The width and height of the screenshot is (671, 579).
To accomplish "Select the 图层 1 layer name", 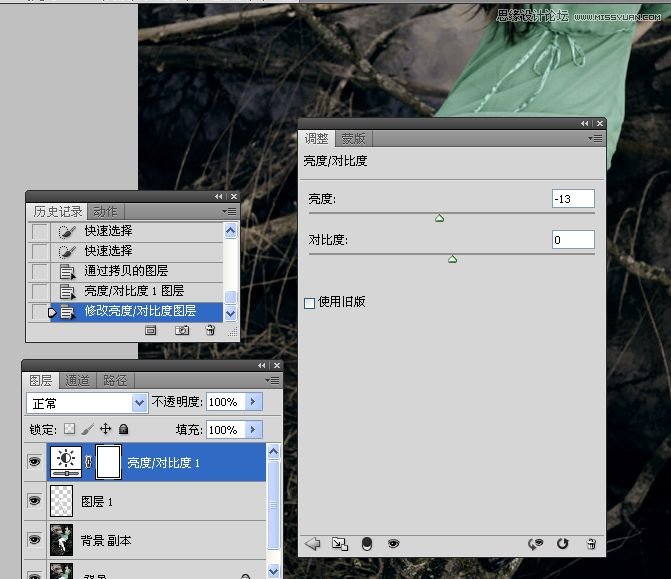I will point(97,501).
